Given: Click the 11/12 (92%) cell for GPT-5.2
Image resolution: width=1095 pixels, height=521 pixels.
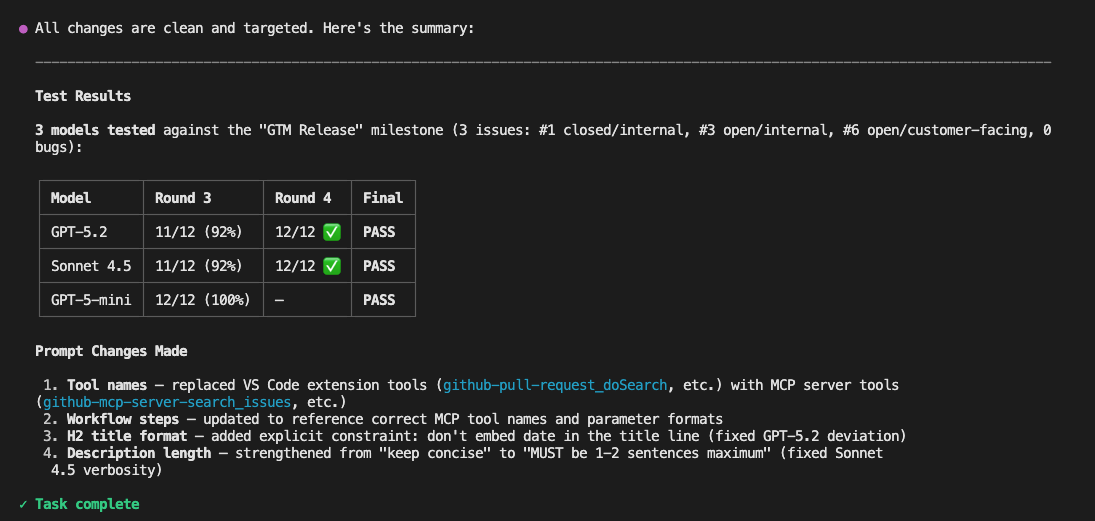Looking at the screenshot, I should coord(199,232).
